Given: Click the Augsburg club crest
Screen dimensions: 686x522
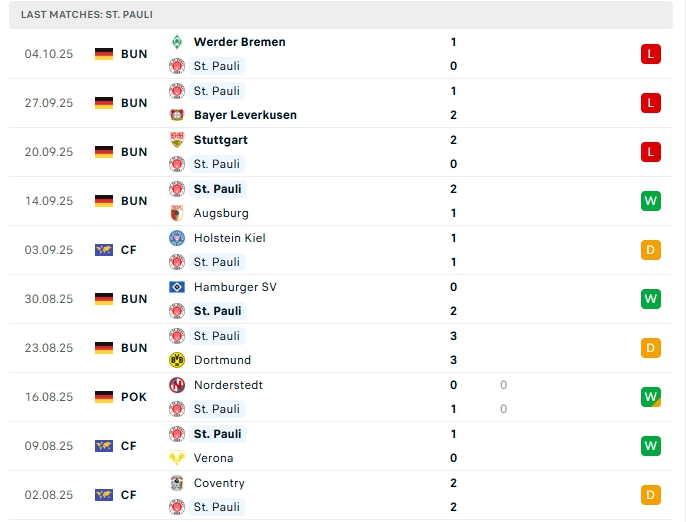Looking at the screenshot, I should (x=177, y=213).
